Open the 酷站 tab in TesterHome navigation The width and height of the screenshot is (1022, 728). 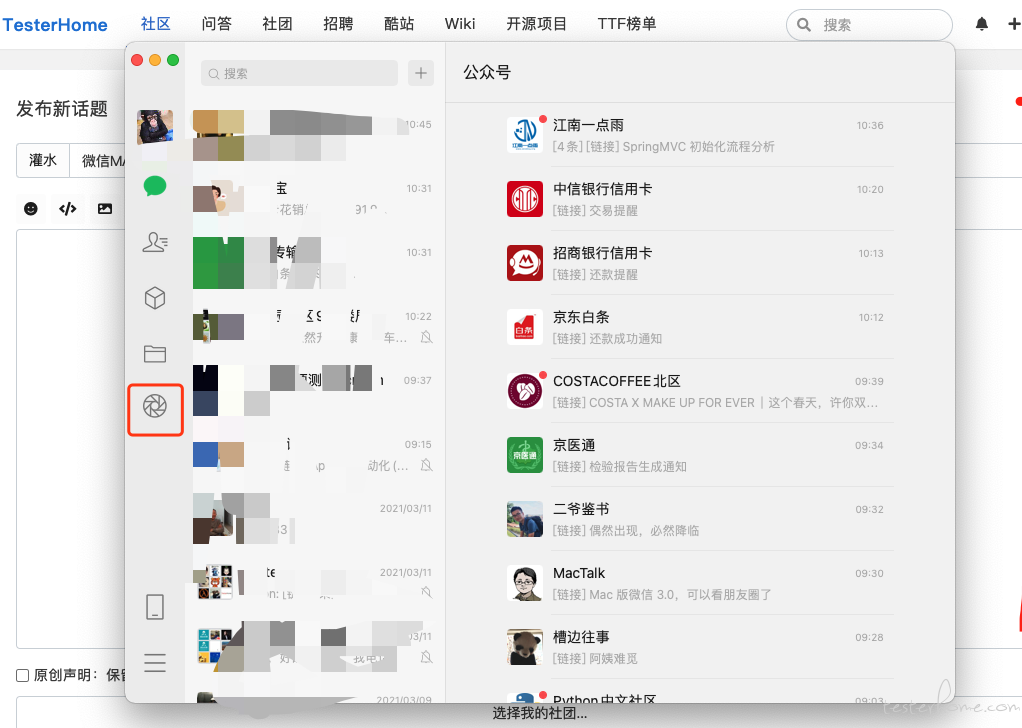point(399,24)
